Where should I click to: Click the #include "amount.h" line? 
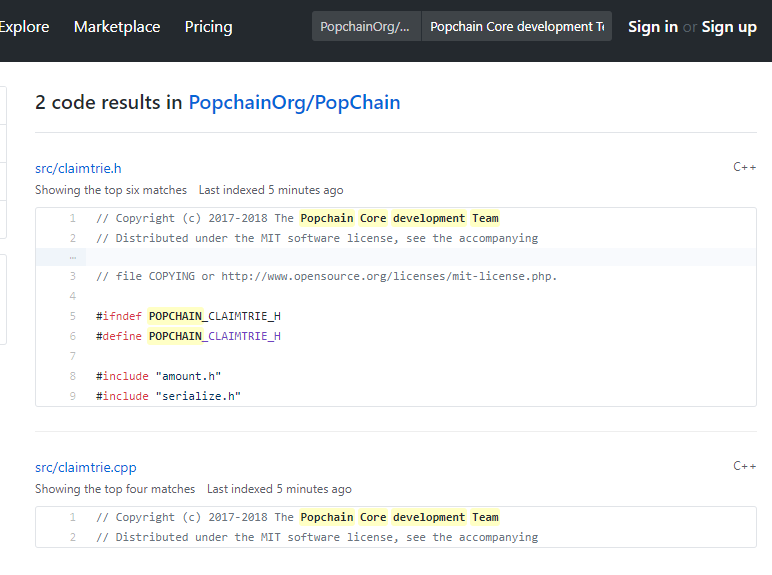(158, 376)
